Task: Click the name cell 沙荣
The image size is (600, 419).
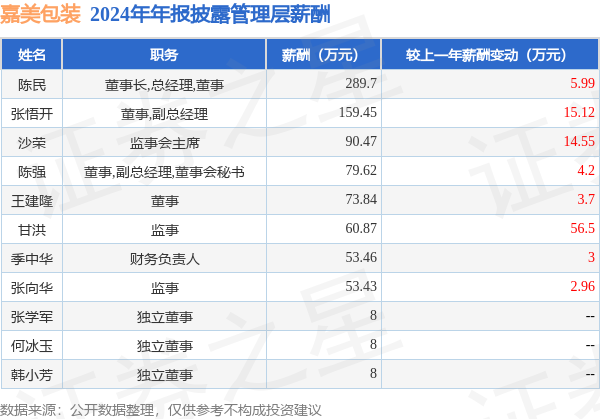Action: [x=32, y=143]
